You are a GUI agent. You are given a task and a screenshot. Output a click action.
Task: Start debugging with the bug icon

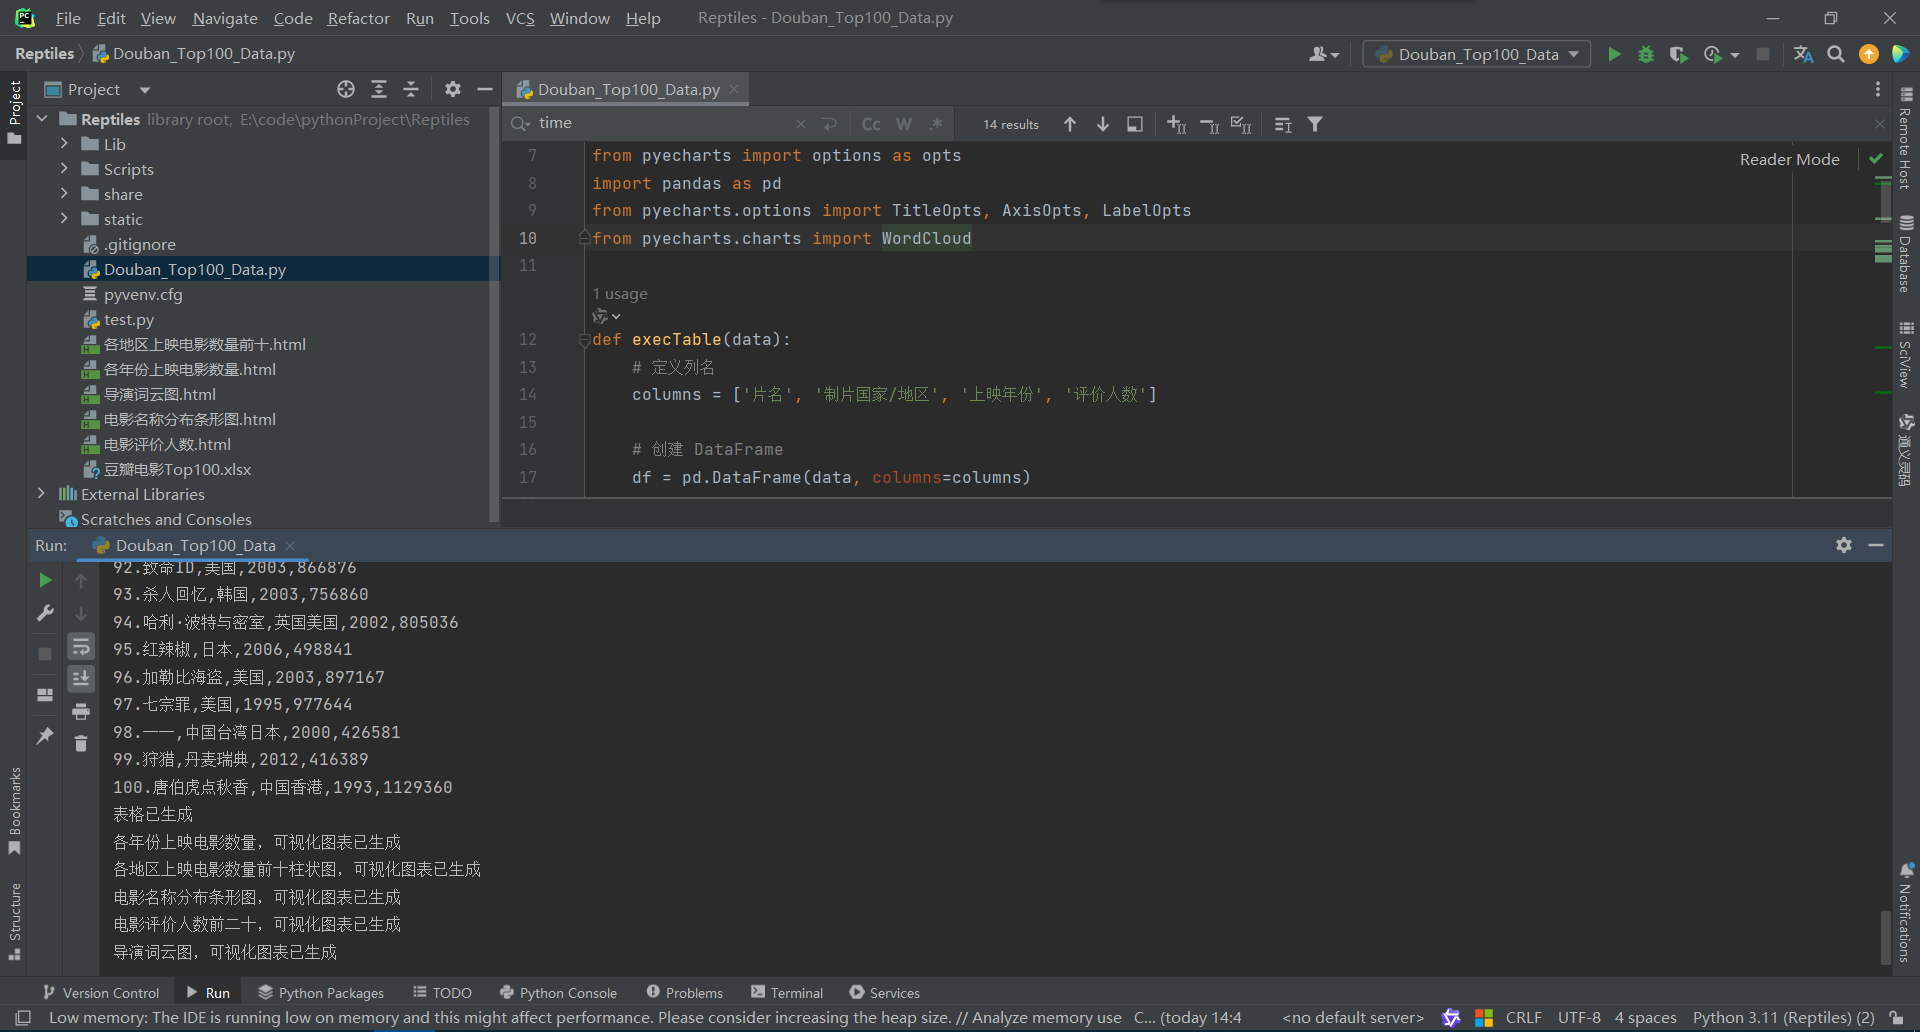tap(1645, 54)
